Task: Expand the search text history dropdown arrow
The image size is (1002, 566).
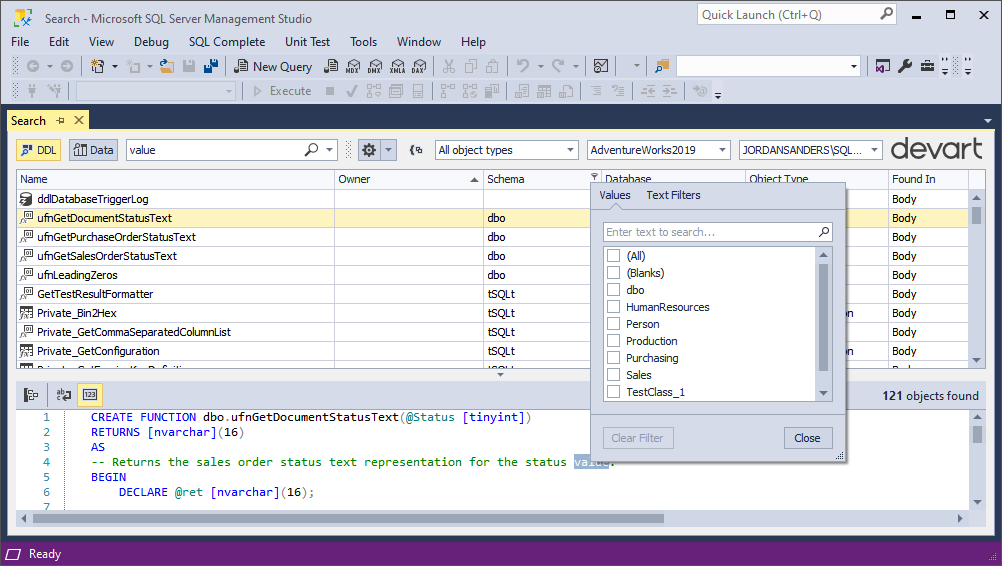Action: tap(329, 150)
